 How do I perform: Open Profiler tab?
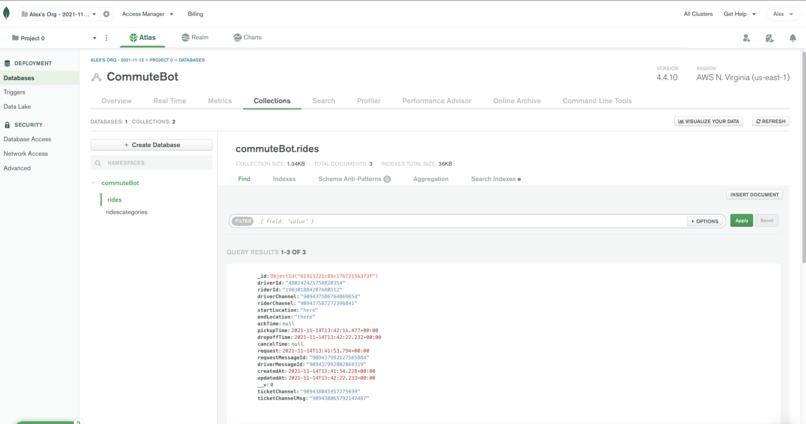click(x=369, y=101)
